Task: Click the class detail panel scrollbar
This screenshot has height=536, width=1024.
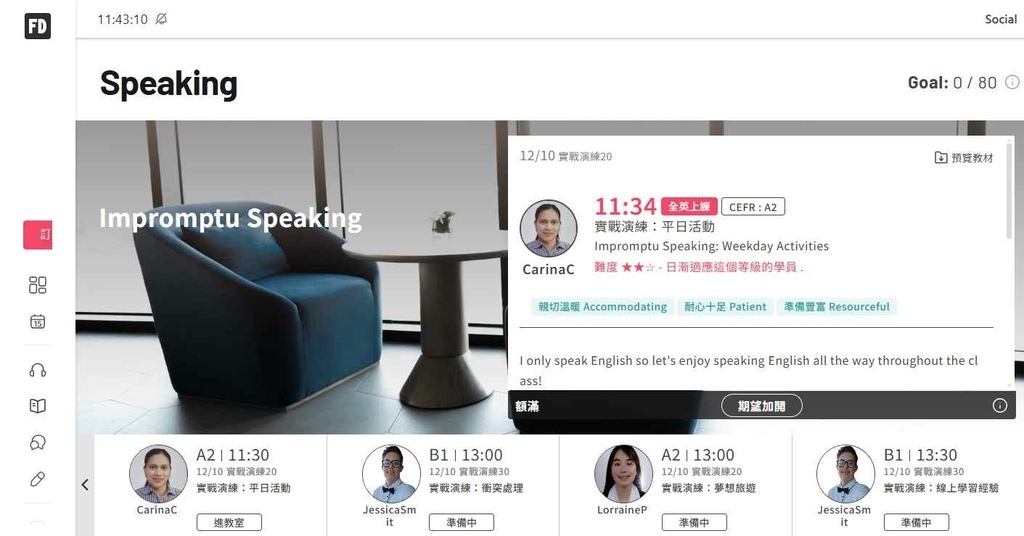Action: point(1010,191)
